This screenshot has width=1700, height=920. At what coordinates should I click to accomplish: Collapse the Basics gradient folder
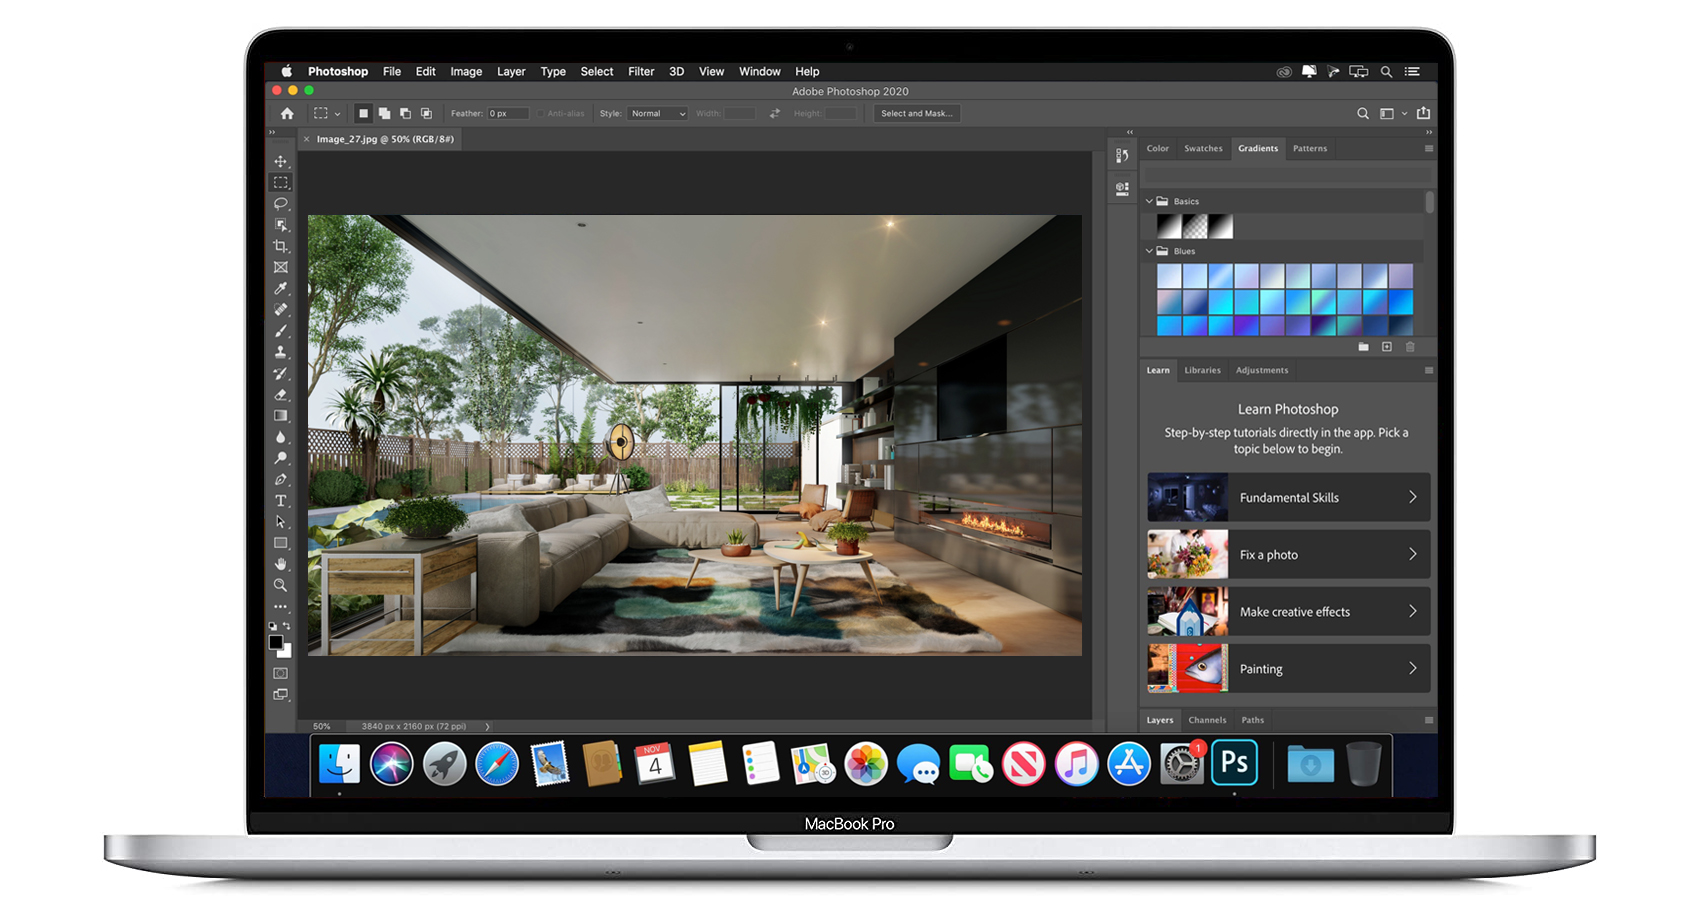pos(1149,201)
